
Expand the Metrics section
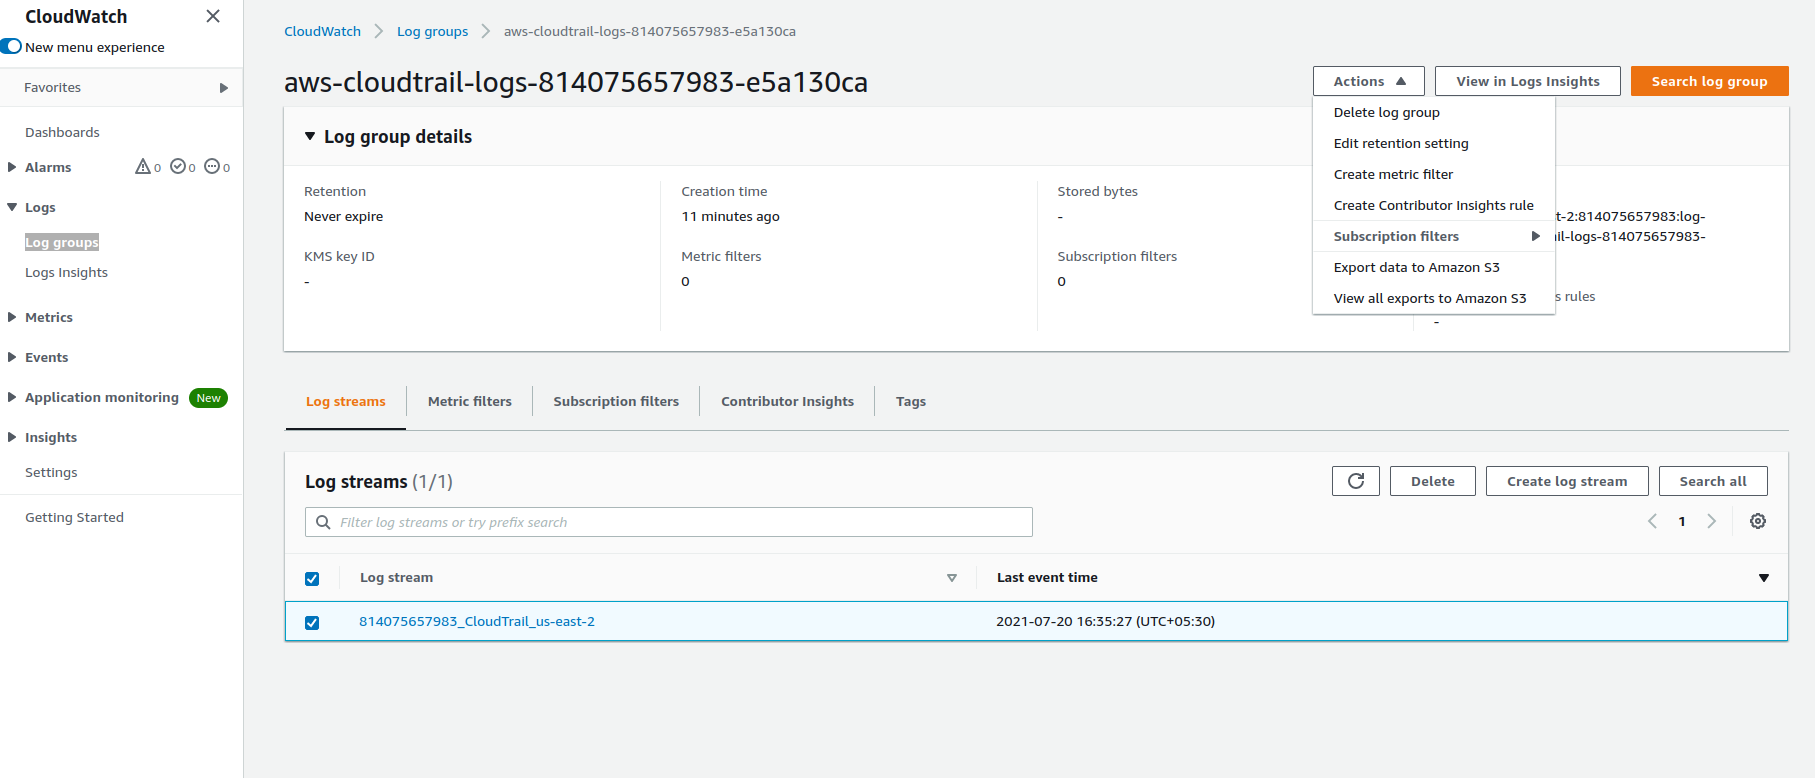(x=12, y=317)
